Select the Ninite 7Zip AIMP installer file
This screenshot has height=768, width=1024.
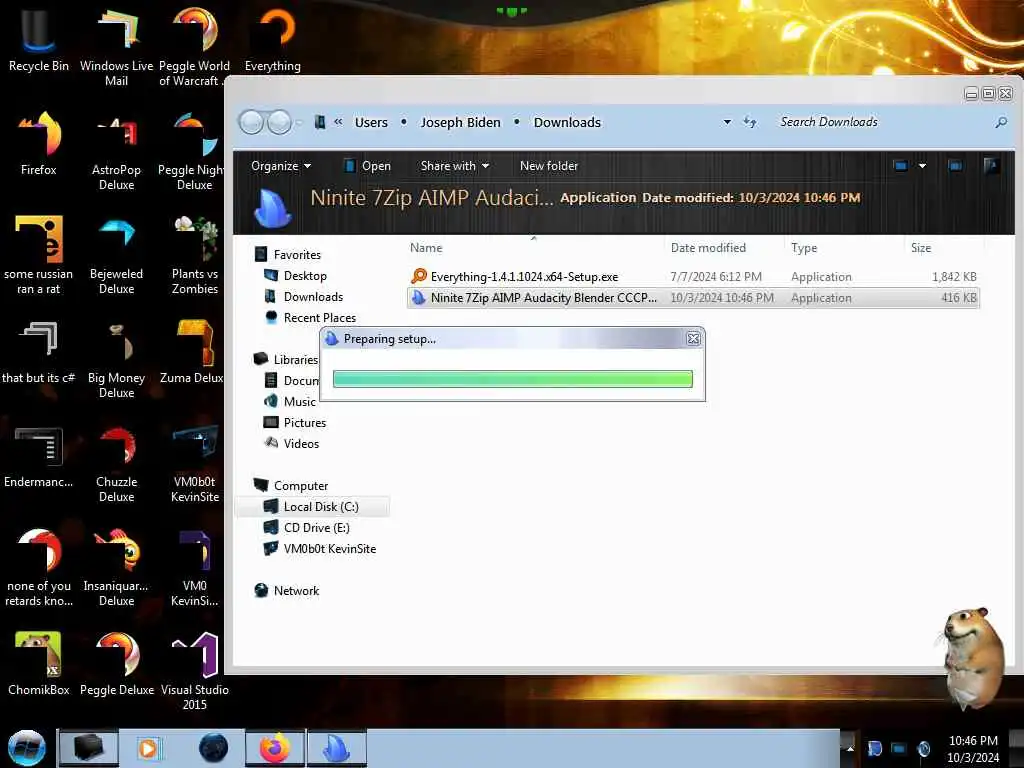click(x=693, y=298)
